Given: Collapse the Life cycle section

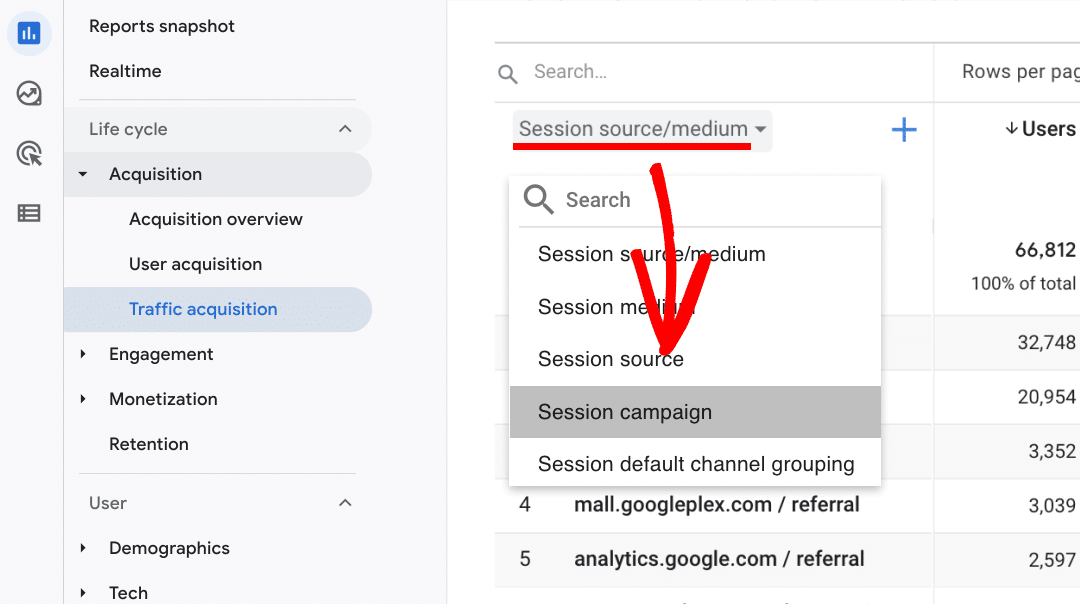Looking at the screenshot, I should (x=345, y=128).
